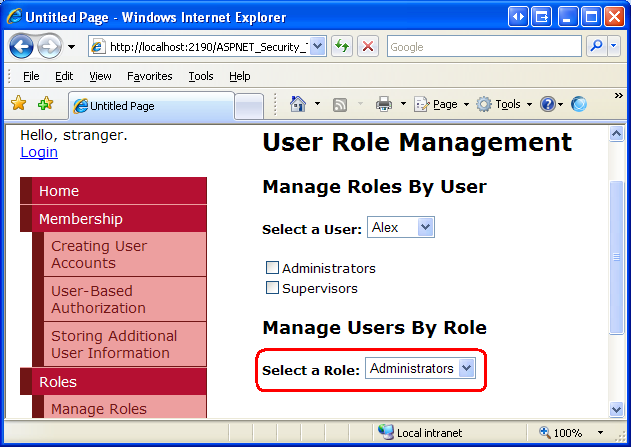This screenshot has height=447, width=631.
Task: Open the Tools gear toolbar menu
Action: [x=504, y=104]
